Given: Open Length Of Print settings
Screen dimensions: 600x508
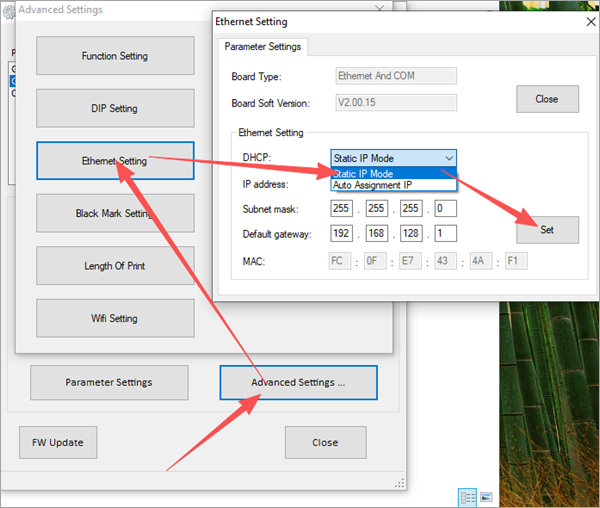Looking at the screenshot, I should click(x=114, y=265).
